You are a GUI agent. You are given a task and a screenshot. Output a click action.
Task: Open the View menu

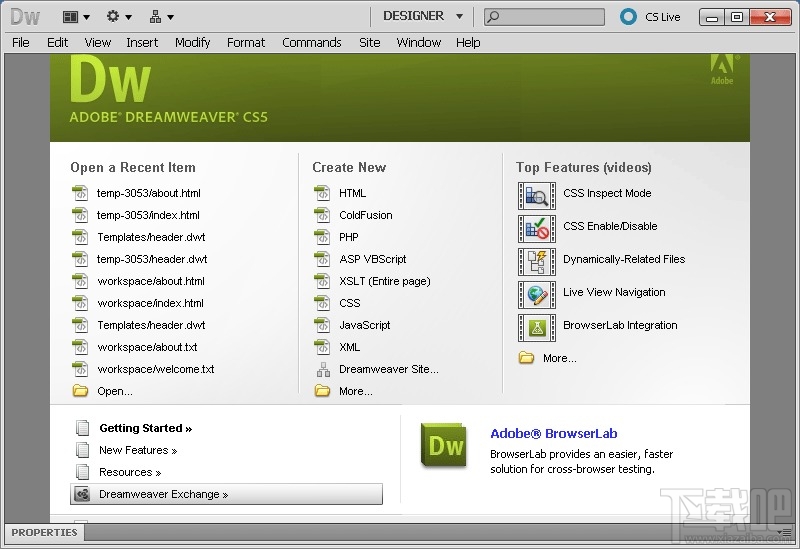tap(97, 42)
